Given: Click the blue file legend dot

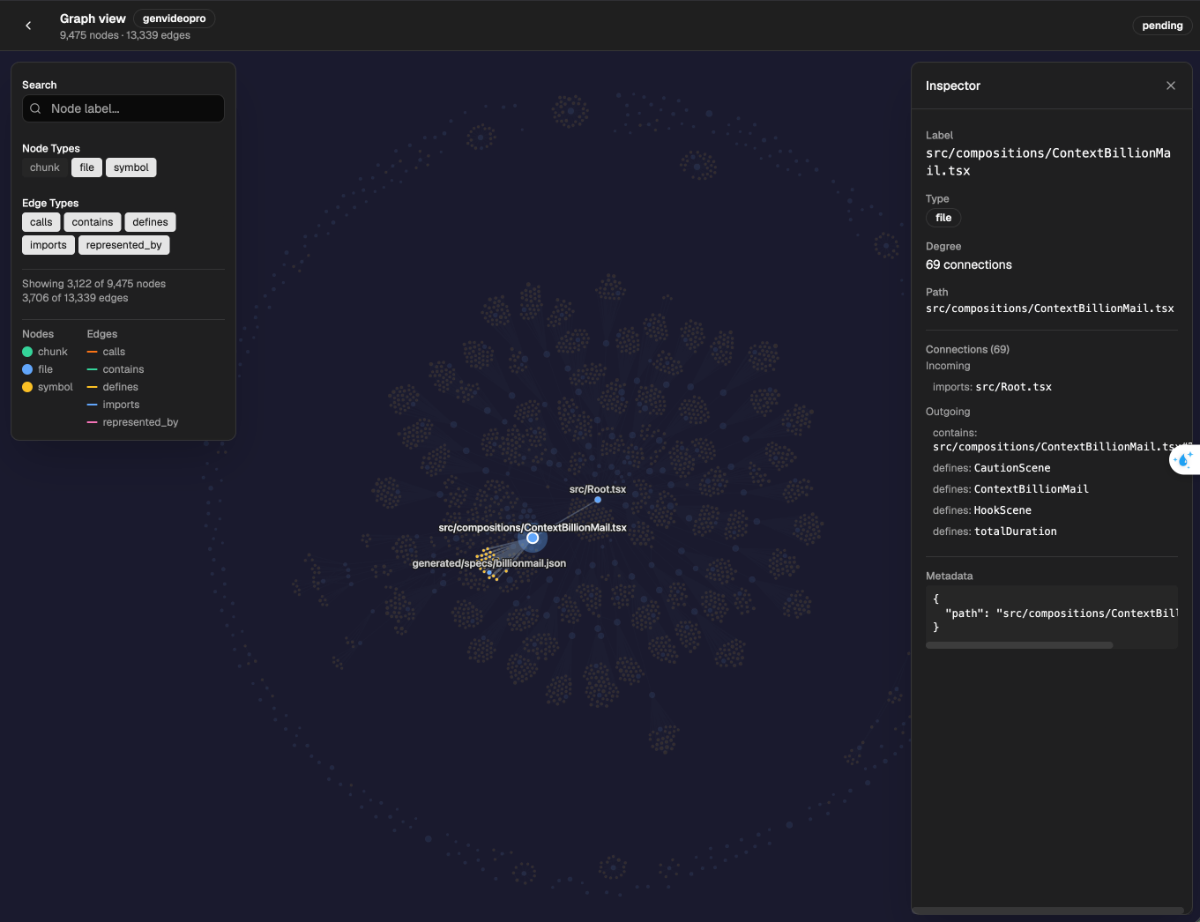Looking at the screenshot, I should (27, 369).
